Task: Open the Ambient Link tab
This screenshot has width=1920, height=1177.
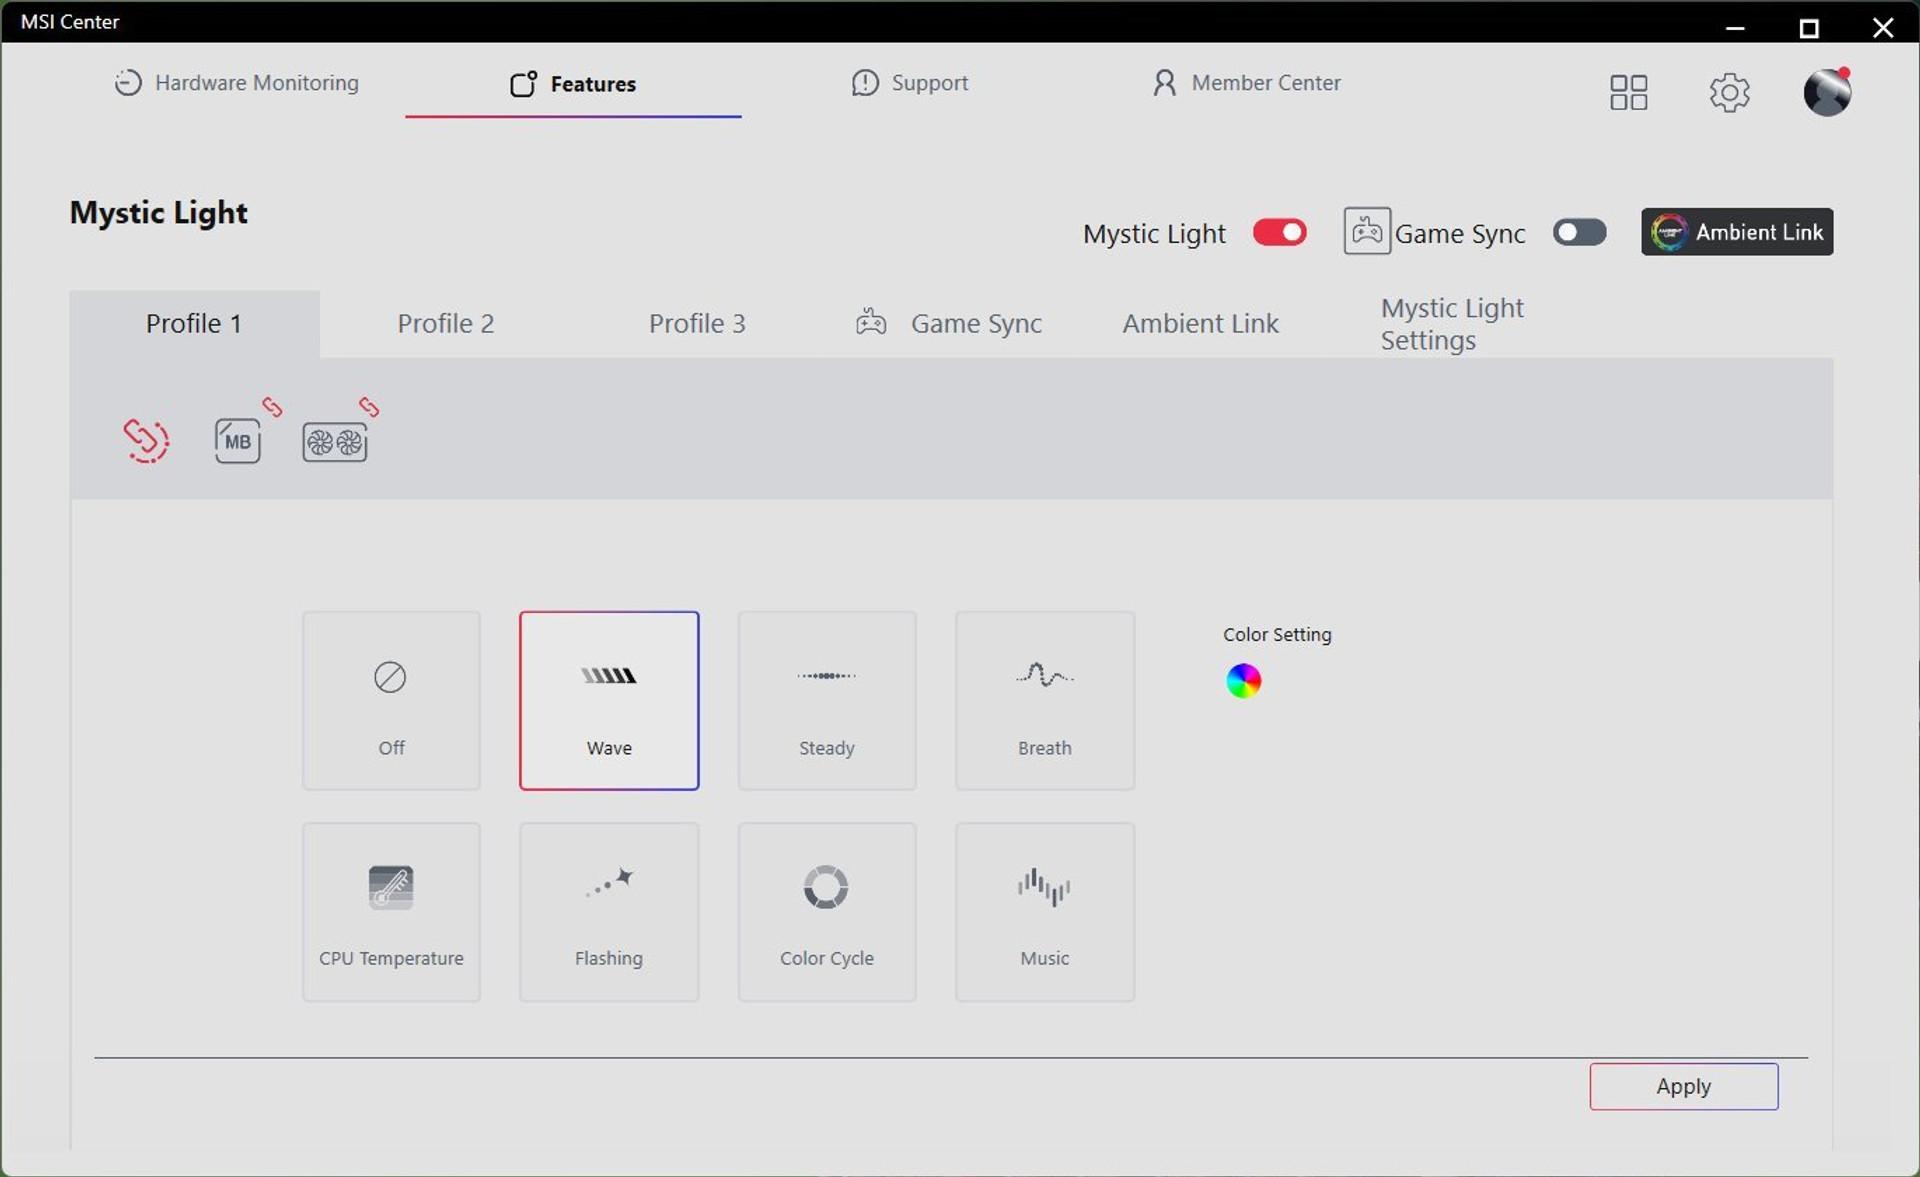Action: (x=1200, y=324)
